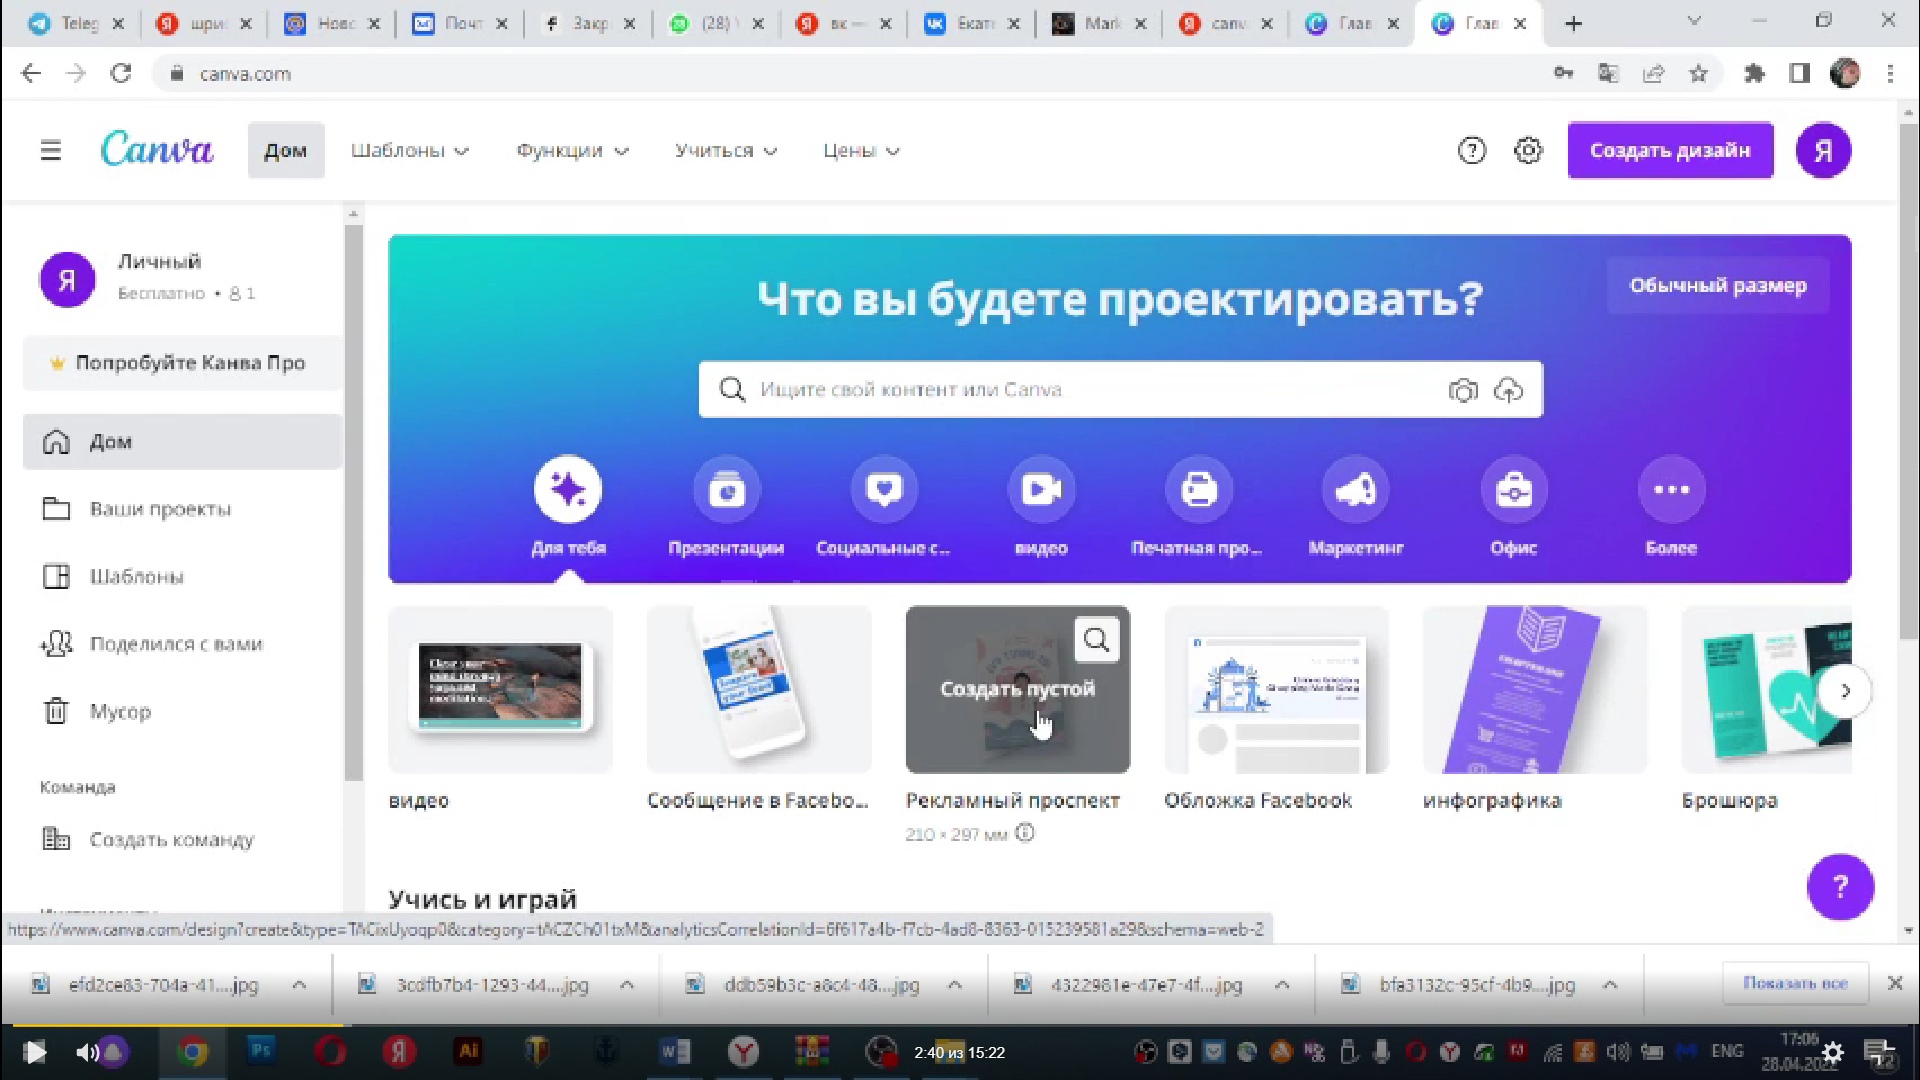
Task: Open the menu arrow for 4322961e-47e7 download
Action: (1282, 985)
